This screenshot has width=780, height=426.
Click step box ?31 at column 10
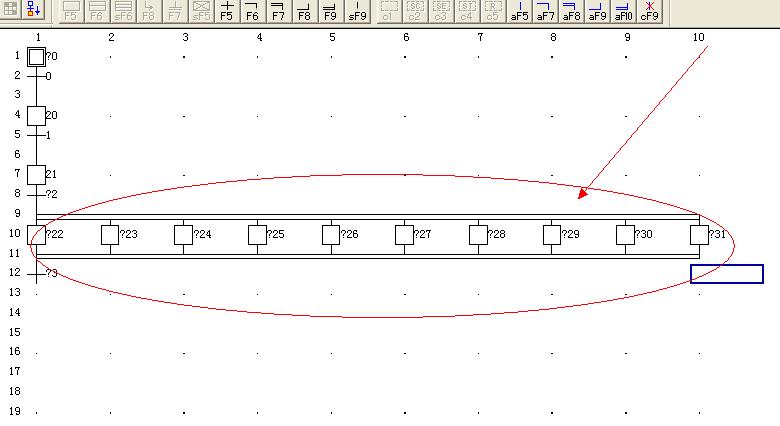699,234
